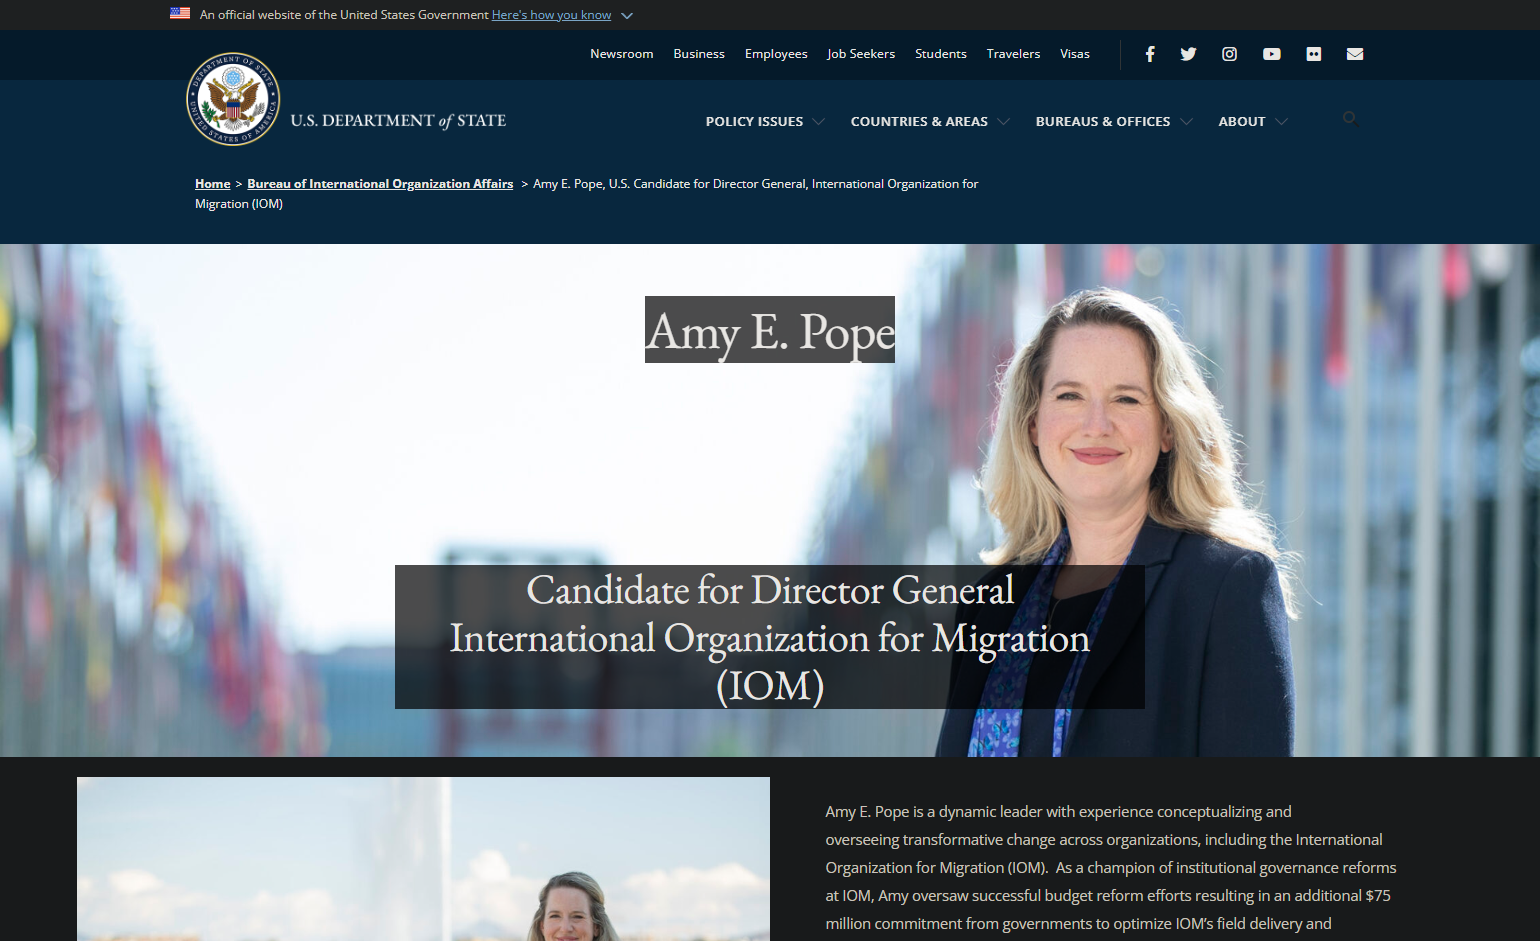Open the YouTube social icon
Viewport: 1540px width, 941px height.
[x=1272, y=54]
